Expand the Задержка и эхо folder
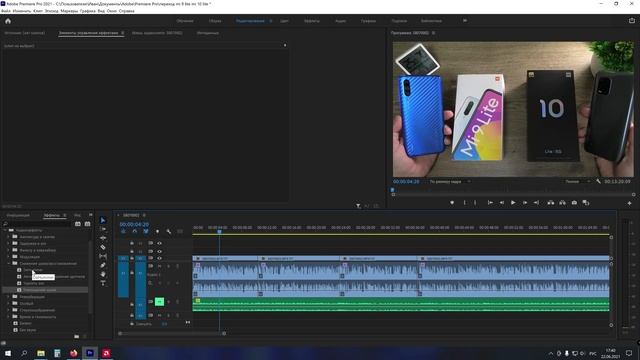 click(8, 243)
